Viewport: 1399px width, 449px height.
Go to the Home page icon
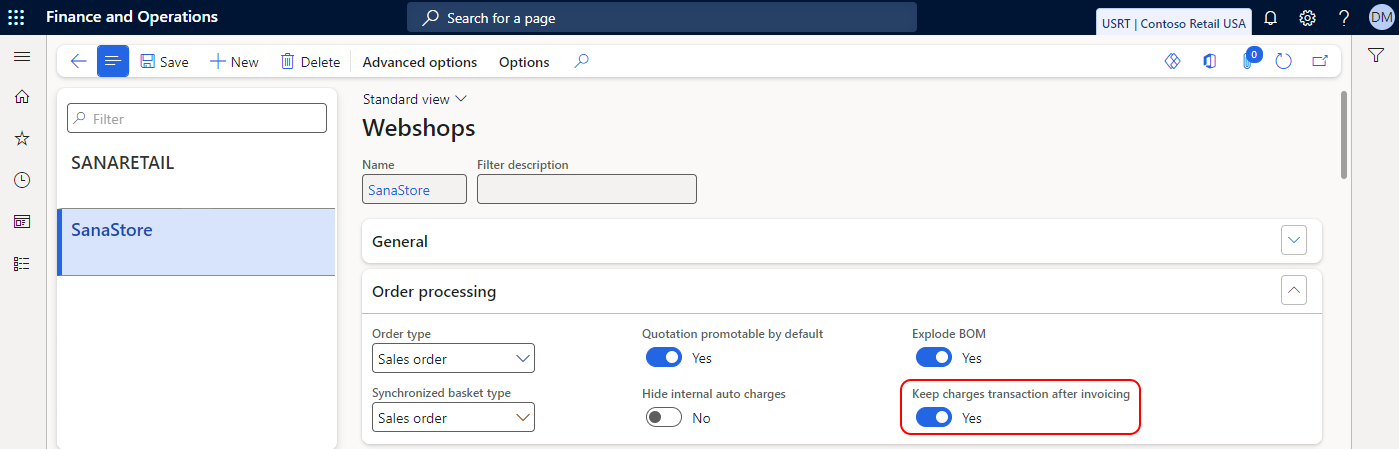click(x=21, y=97)
